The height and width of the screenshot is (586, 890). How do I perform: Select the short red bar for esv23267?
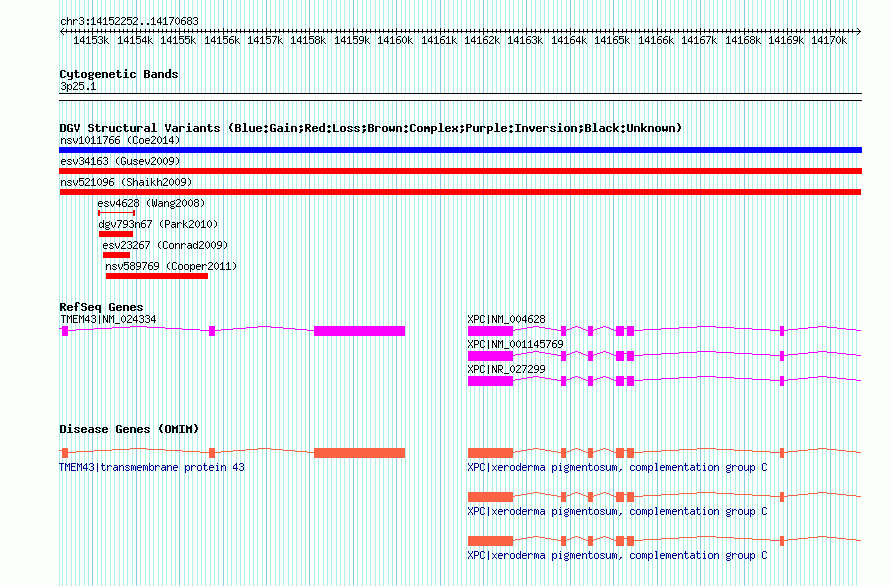coord(116,255)
